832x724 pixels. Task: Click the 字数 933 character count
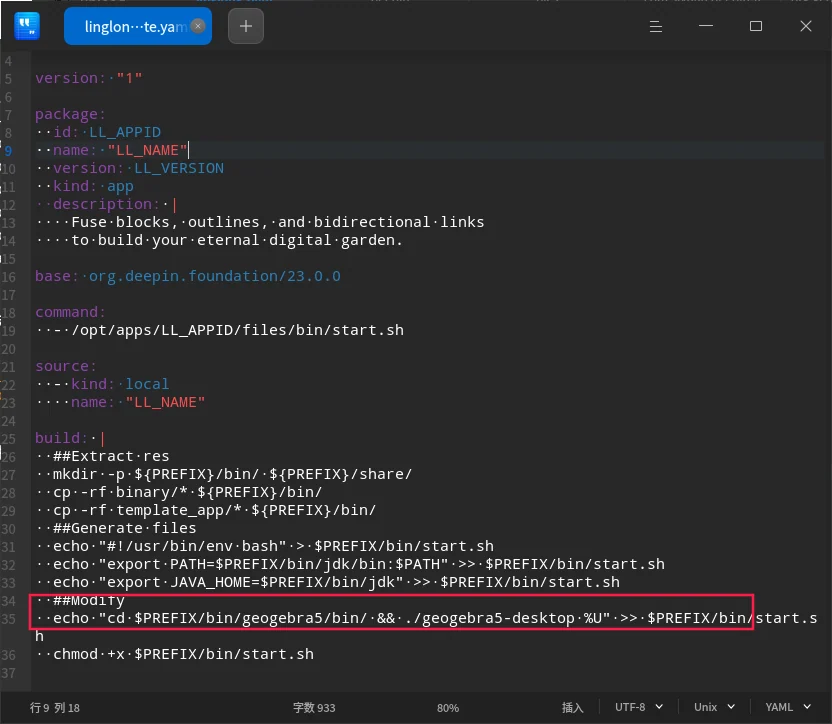coord(314,708)
